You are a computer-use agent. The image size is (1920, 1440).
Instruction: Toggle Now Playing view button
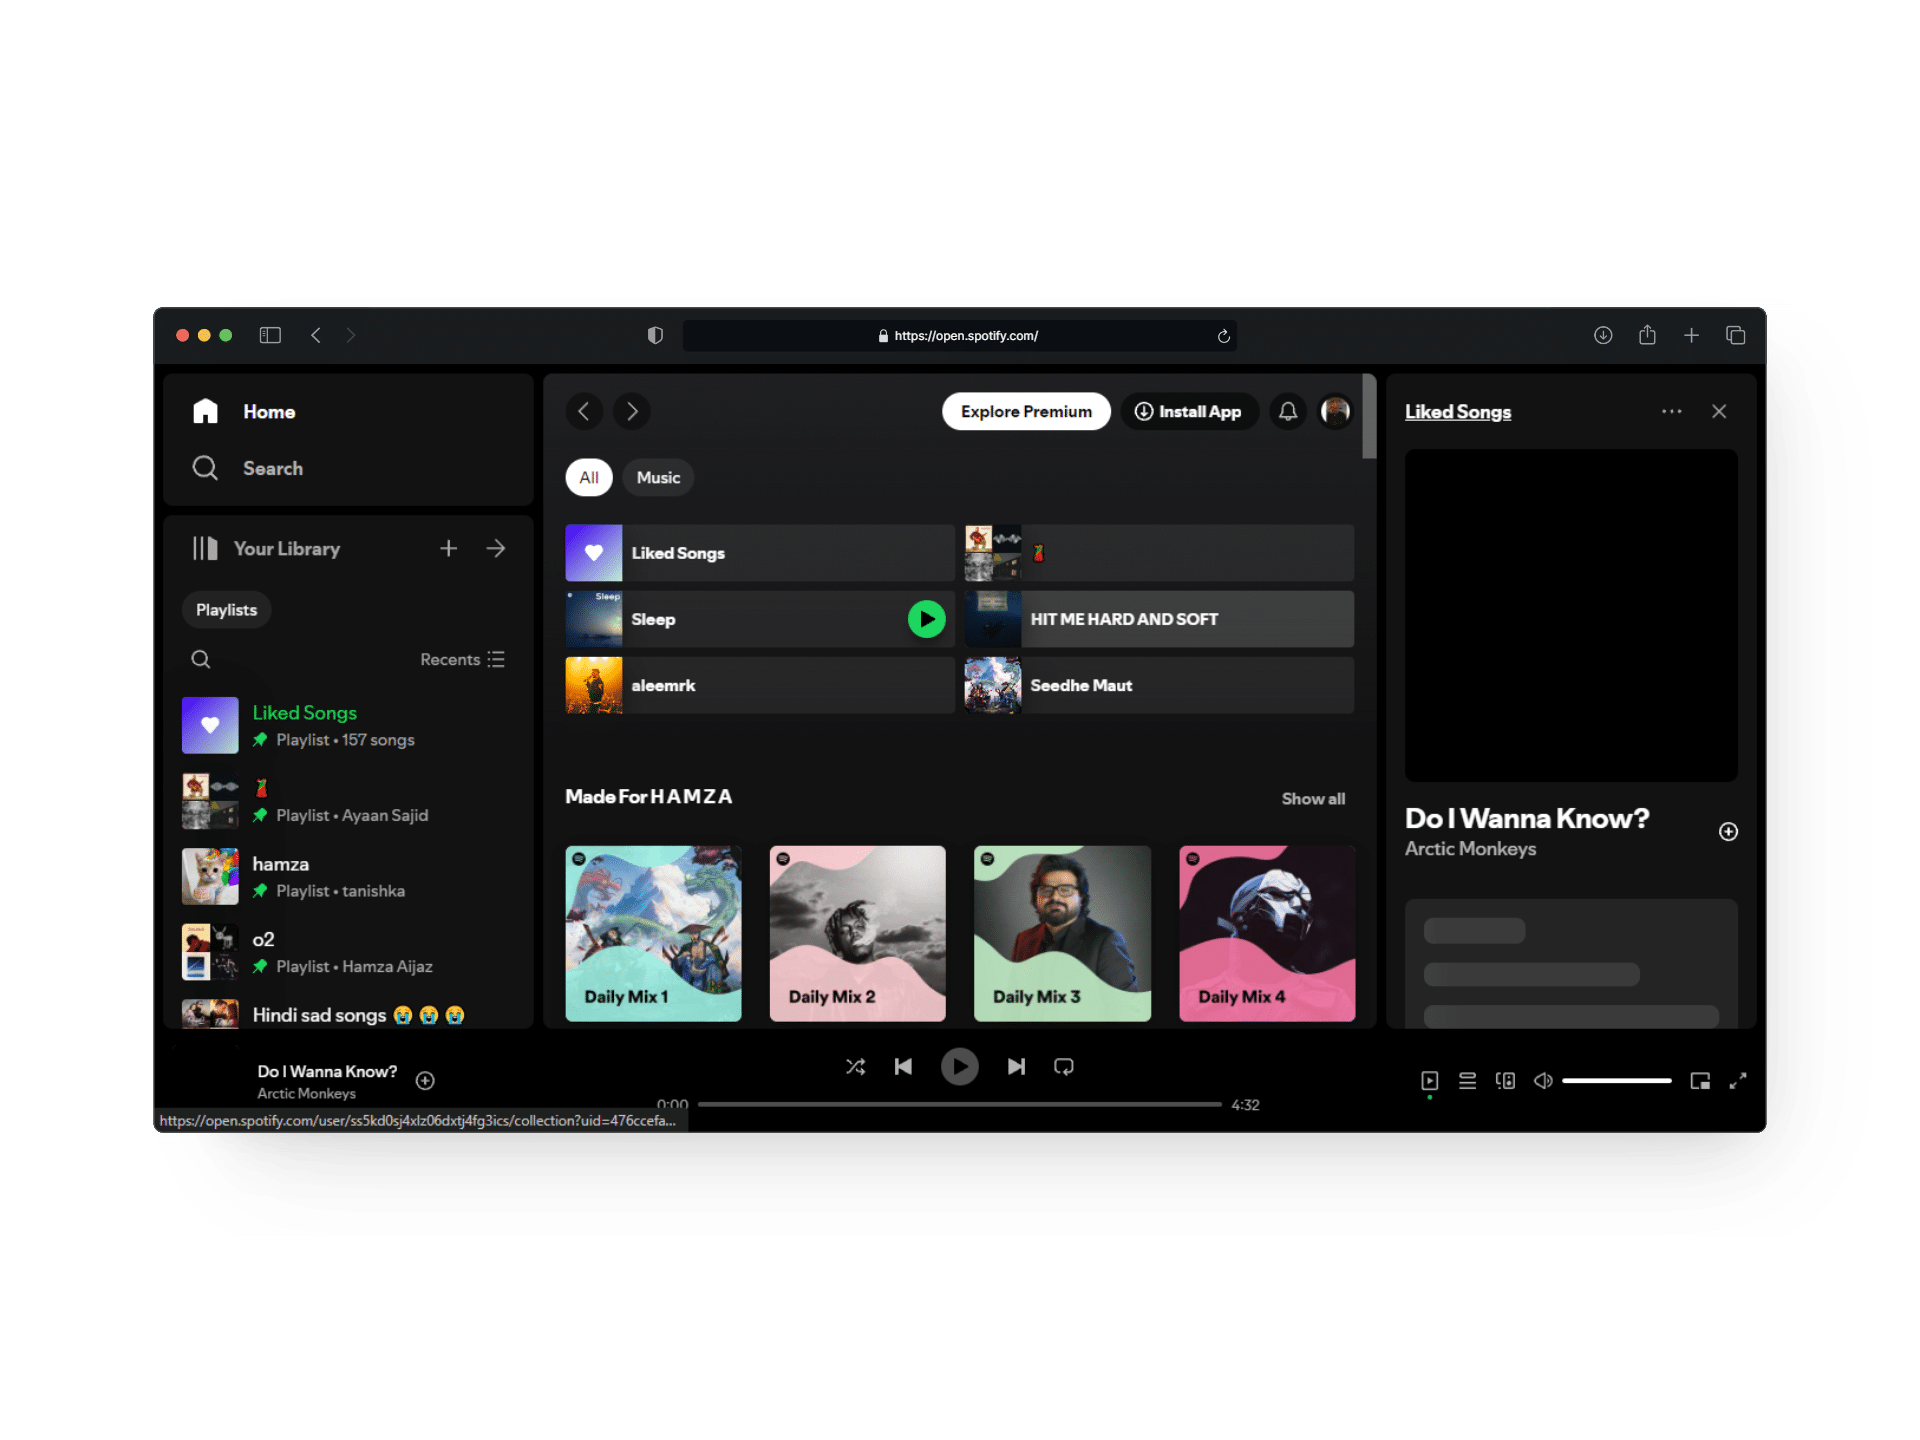click(1429, 1080)
